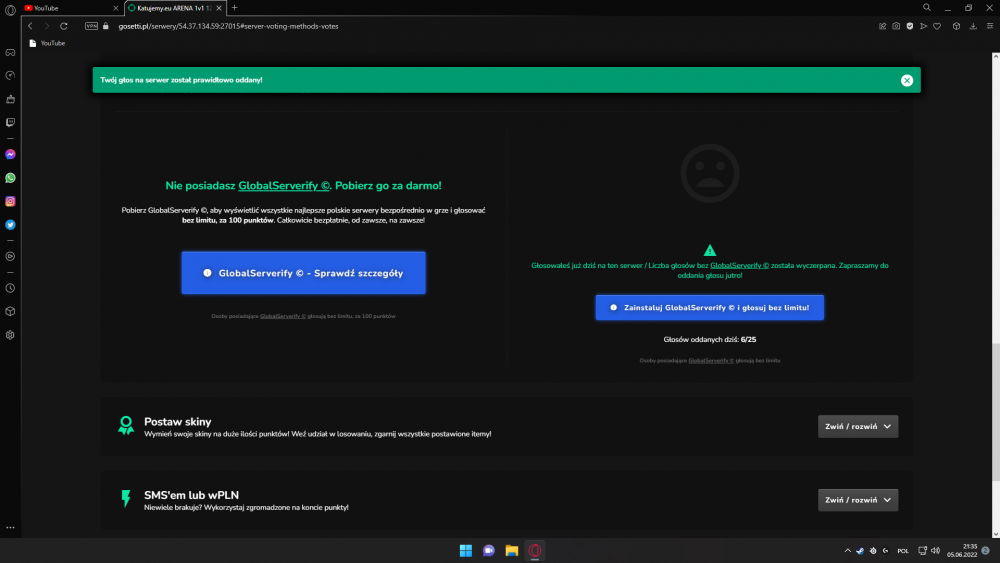The width and height of the screenshot is (1000, 563).
Task: Open Twitter in the sidebar
Action: [x=10, y=224]
